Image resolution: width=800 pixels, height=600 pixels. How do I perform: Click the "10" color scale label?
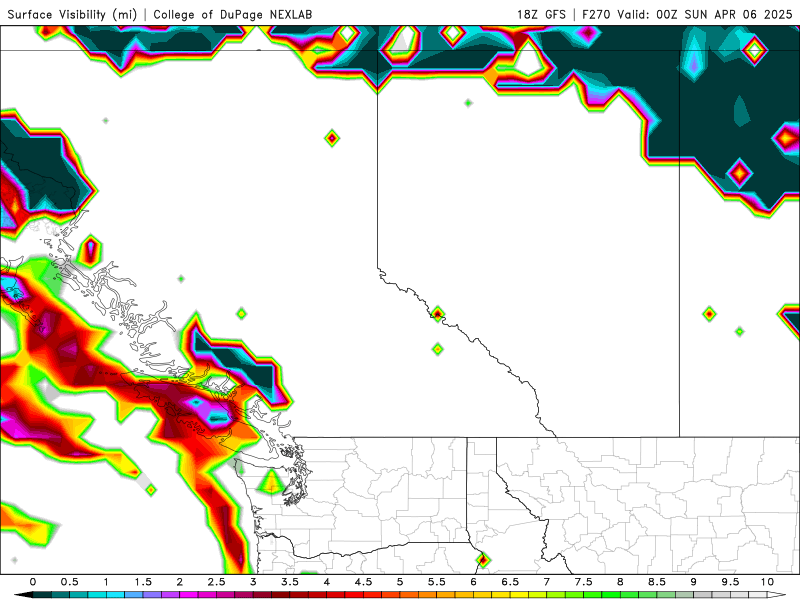[x=767, y=582]
